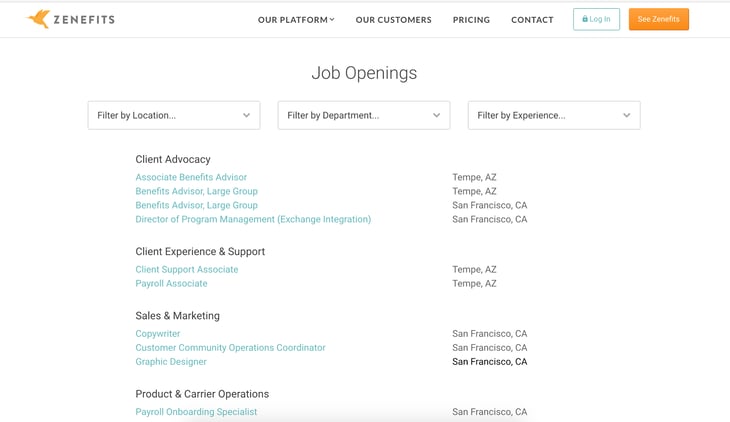The height and width of the screenshot is (422, 730).
Task: Open the Tempe Benefits Advisor, Large Group listing
Action: [x=196, y=191]
